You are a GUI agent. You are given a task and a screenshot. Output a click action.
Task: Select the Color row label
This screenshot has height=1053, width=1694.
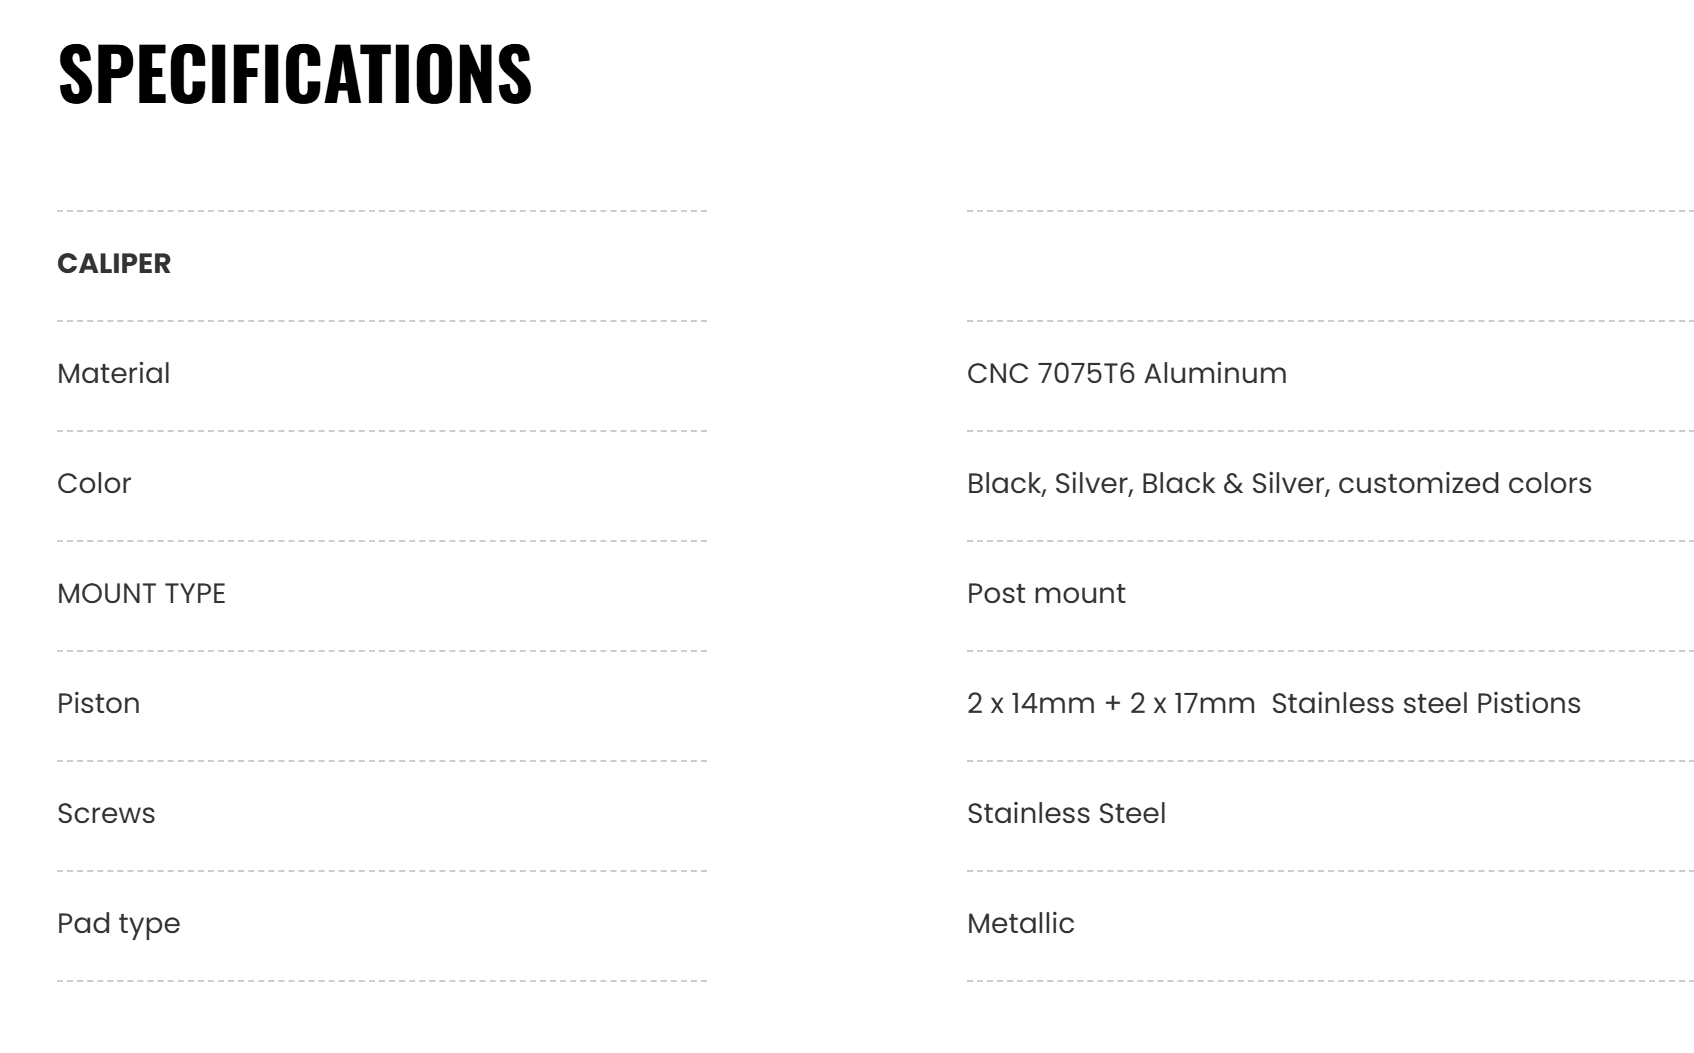[x=94, y=484]
